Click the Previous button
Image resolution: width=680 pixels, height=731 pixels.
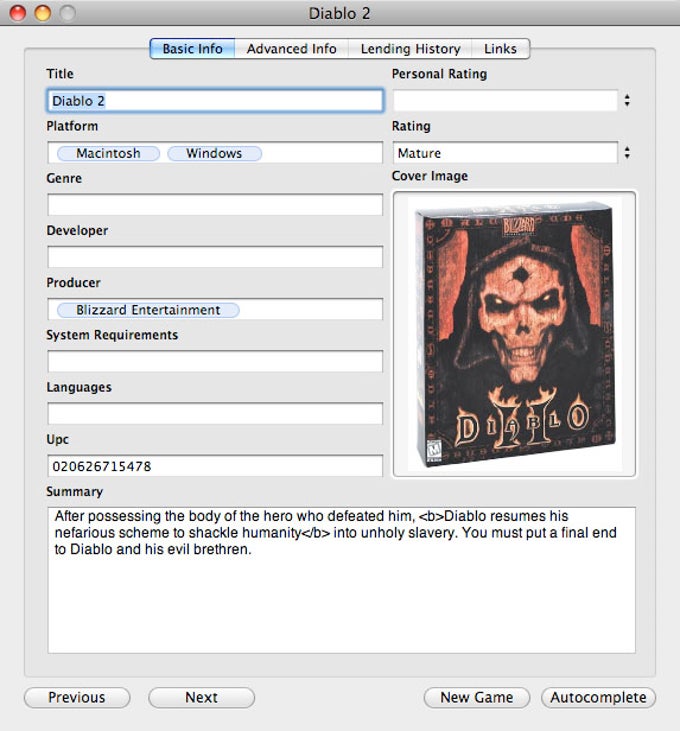coord(77,697)
